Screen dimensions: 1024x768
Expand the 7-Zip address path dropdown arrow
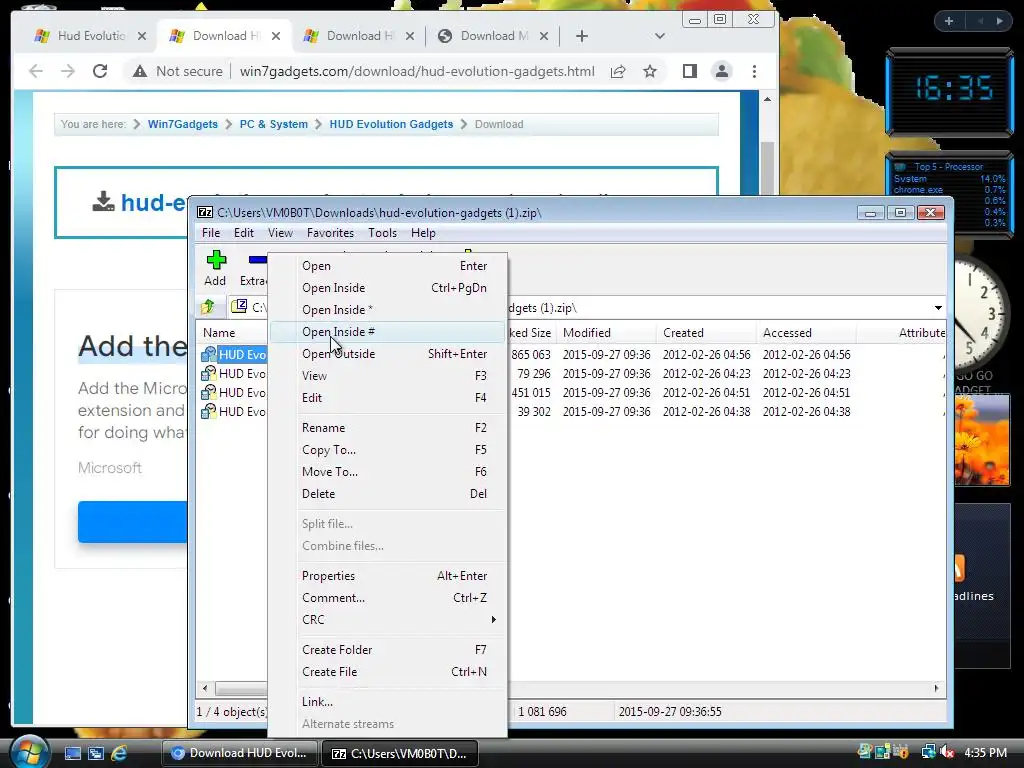click(938, 308)
